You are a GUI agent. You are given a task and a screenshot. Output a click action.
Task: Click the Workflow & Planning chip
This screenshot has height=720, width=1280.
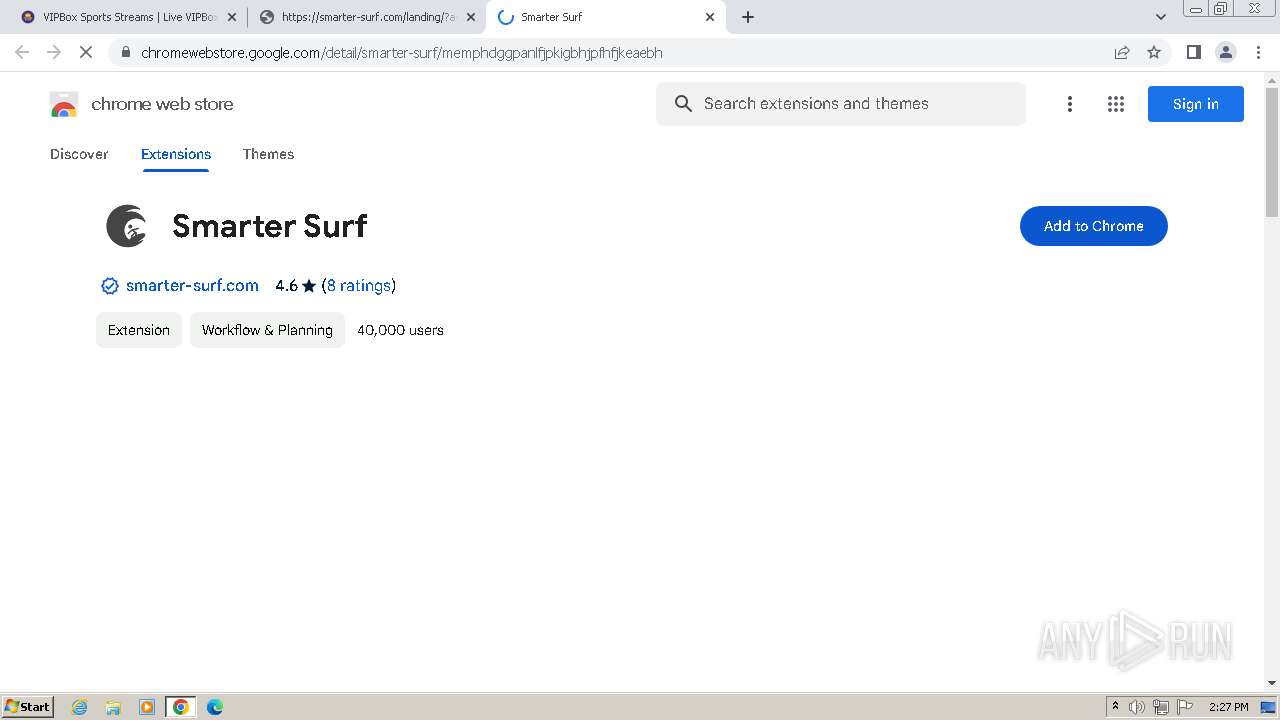click(267, 330)
